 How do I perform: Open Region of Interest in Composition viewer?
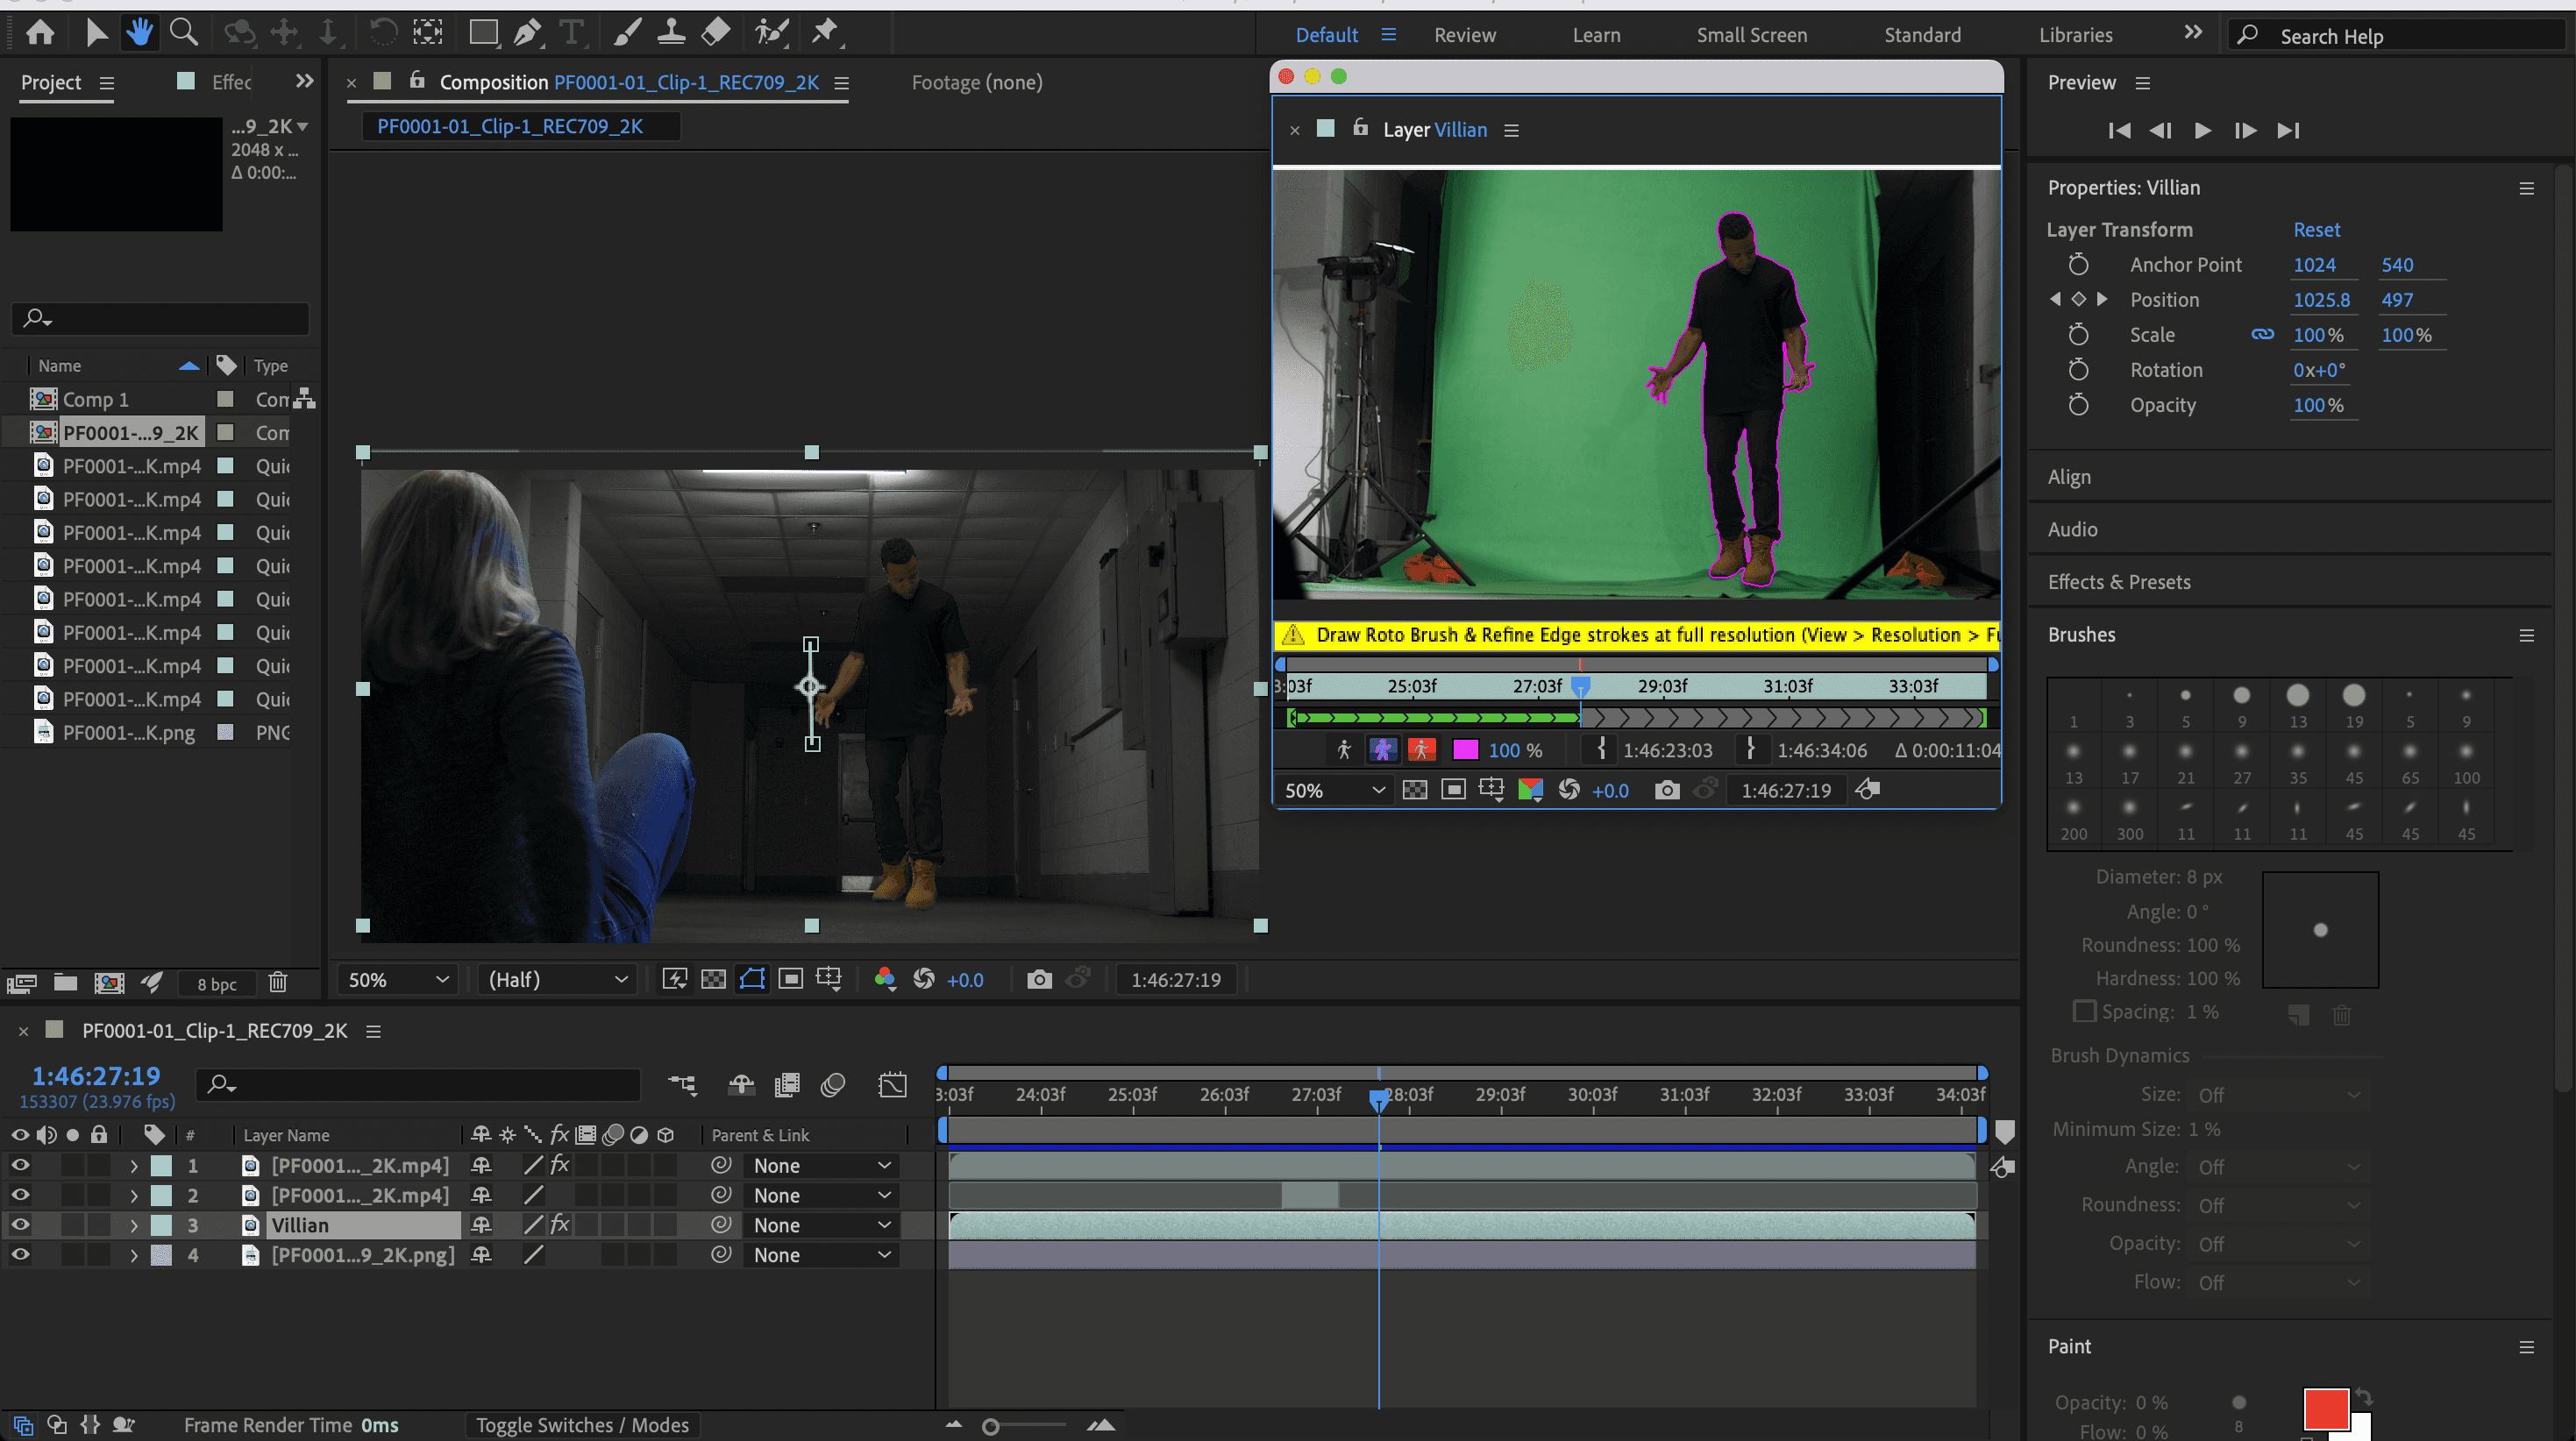790,980
